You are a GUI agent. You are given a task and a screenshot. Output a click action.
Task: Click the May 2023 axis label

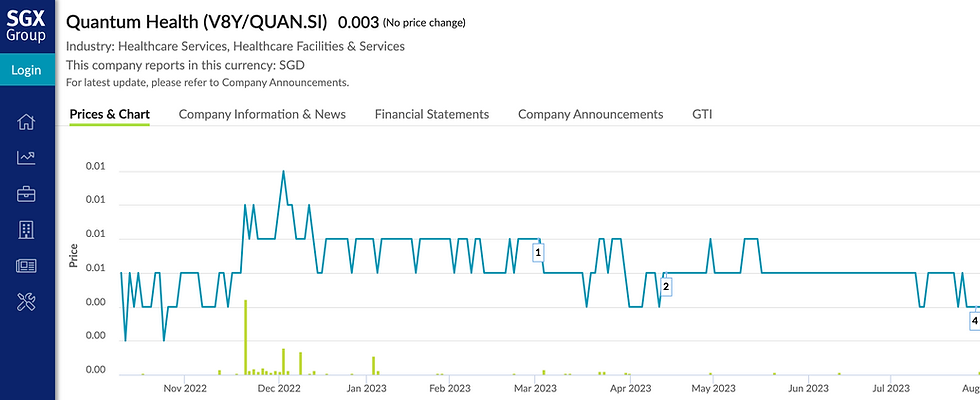(x=713, y=388)
